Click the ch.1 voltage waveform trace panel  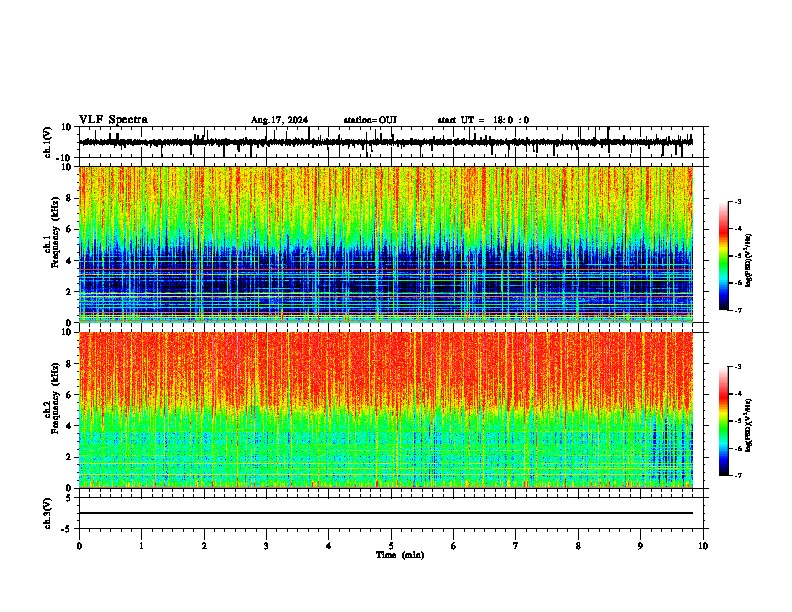pyautogui.click(x=391, y=142)
